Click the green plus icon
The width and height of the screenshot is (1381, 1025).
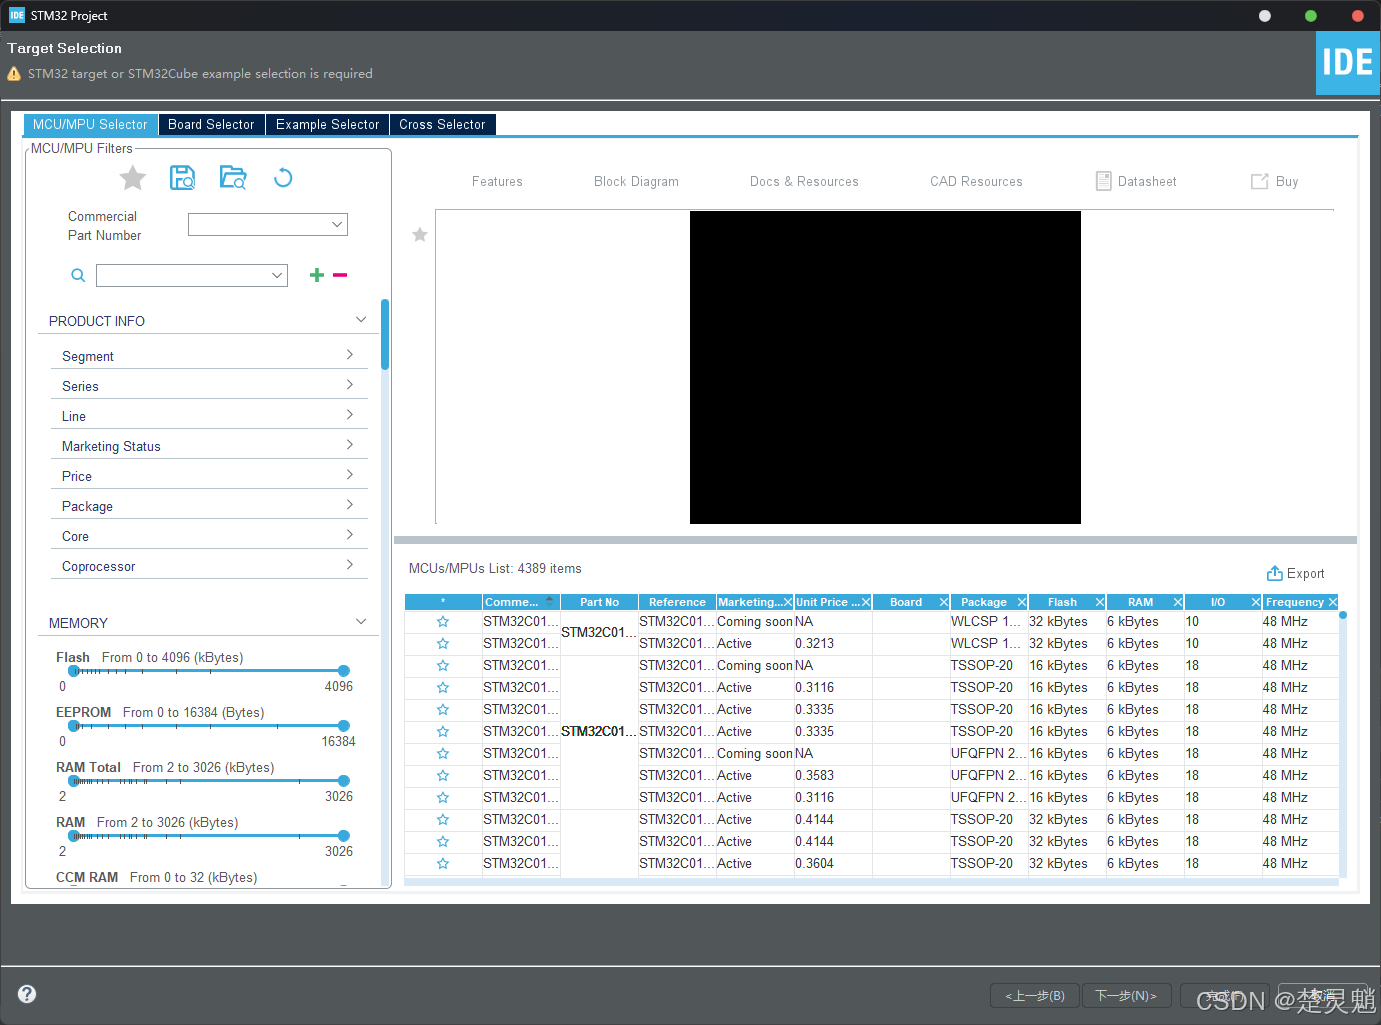317,275
